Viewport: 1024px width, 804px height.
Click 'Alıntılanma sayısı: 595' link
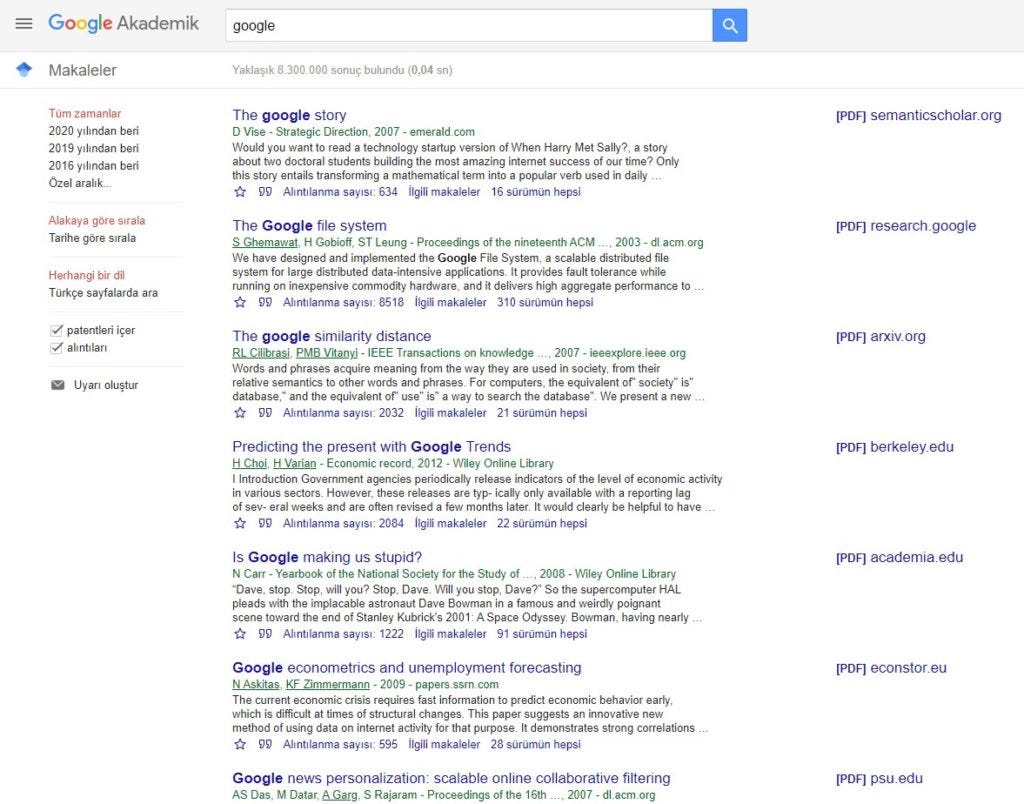pyautogui.click(x=340, y=744)
